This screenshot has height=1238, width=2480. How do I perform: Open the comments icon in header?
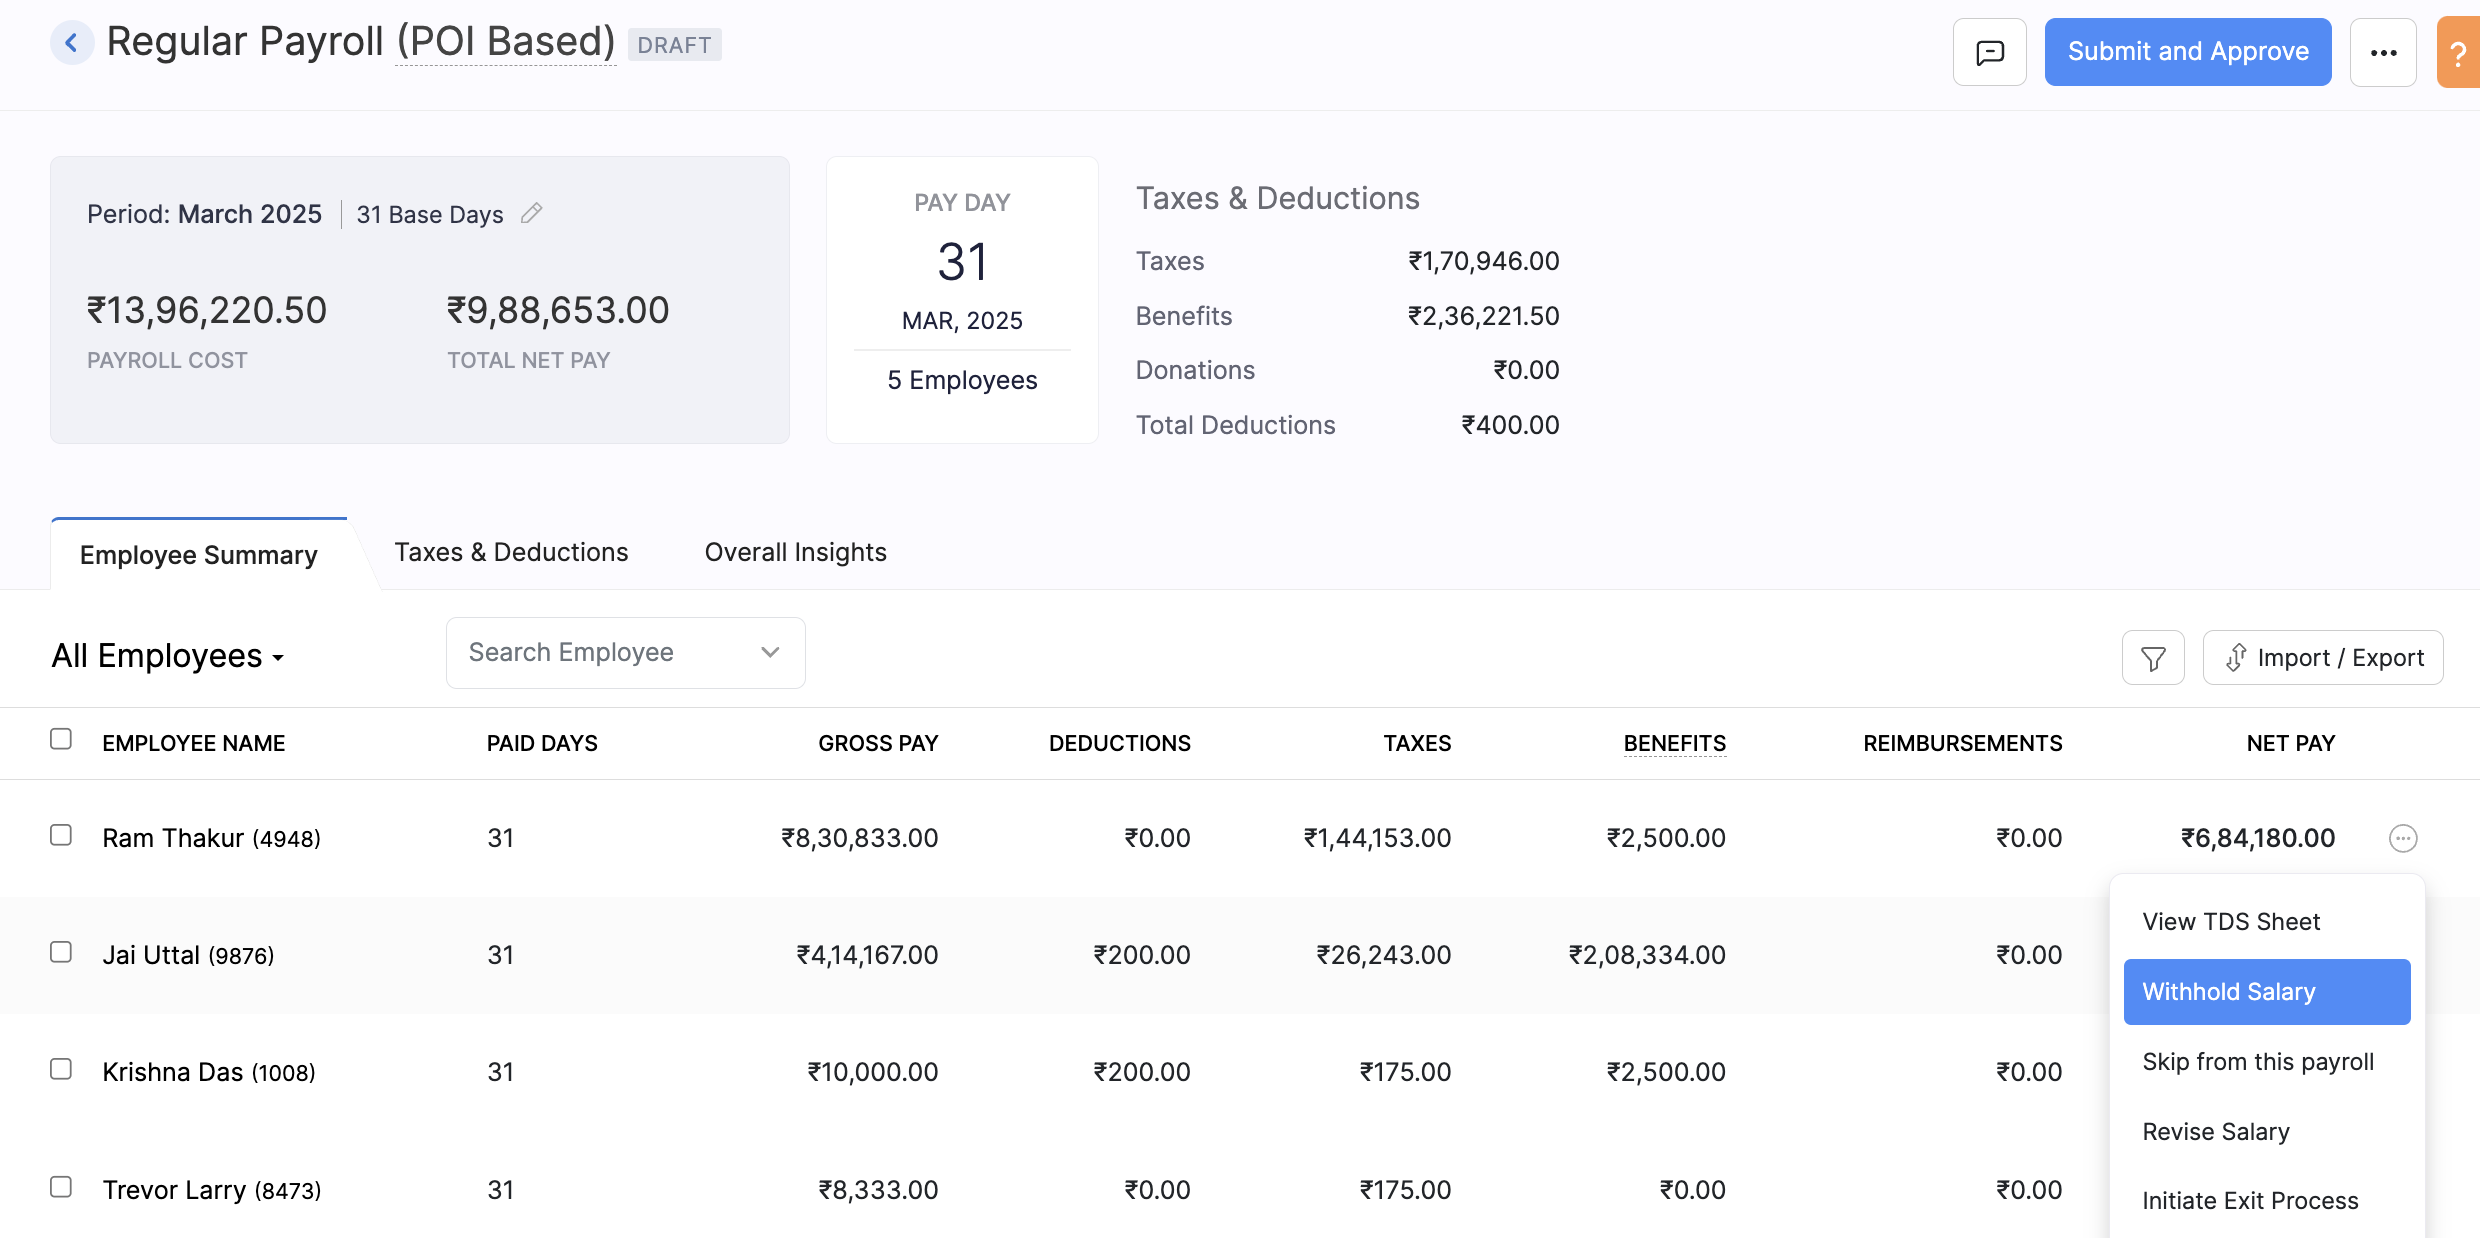point(1989,52)
